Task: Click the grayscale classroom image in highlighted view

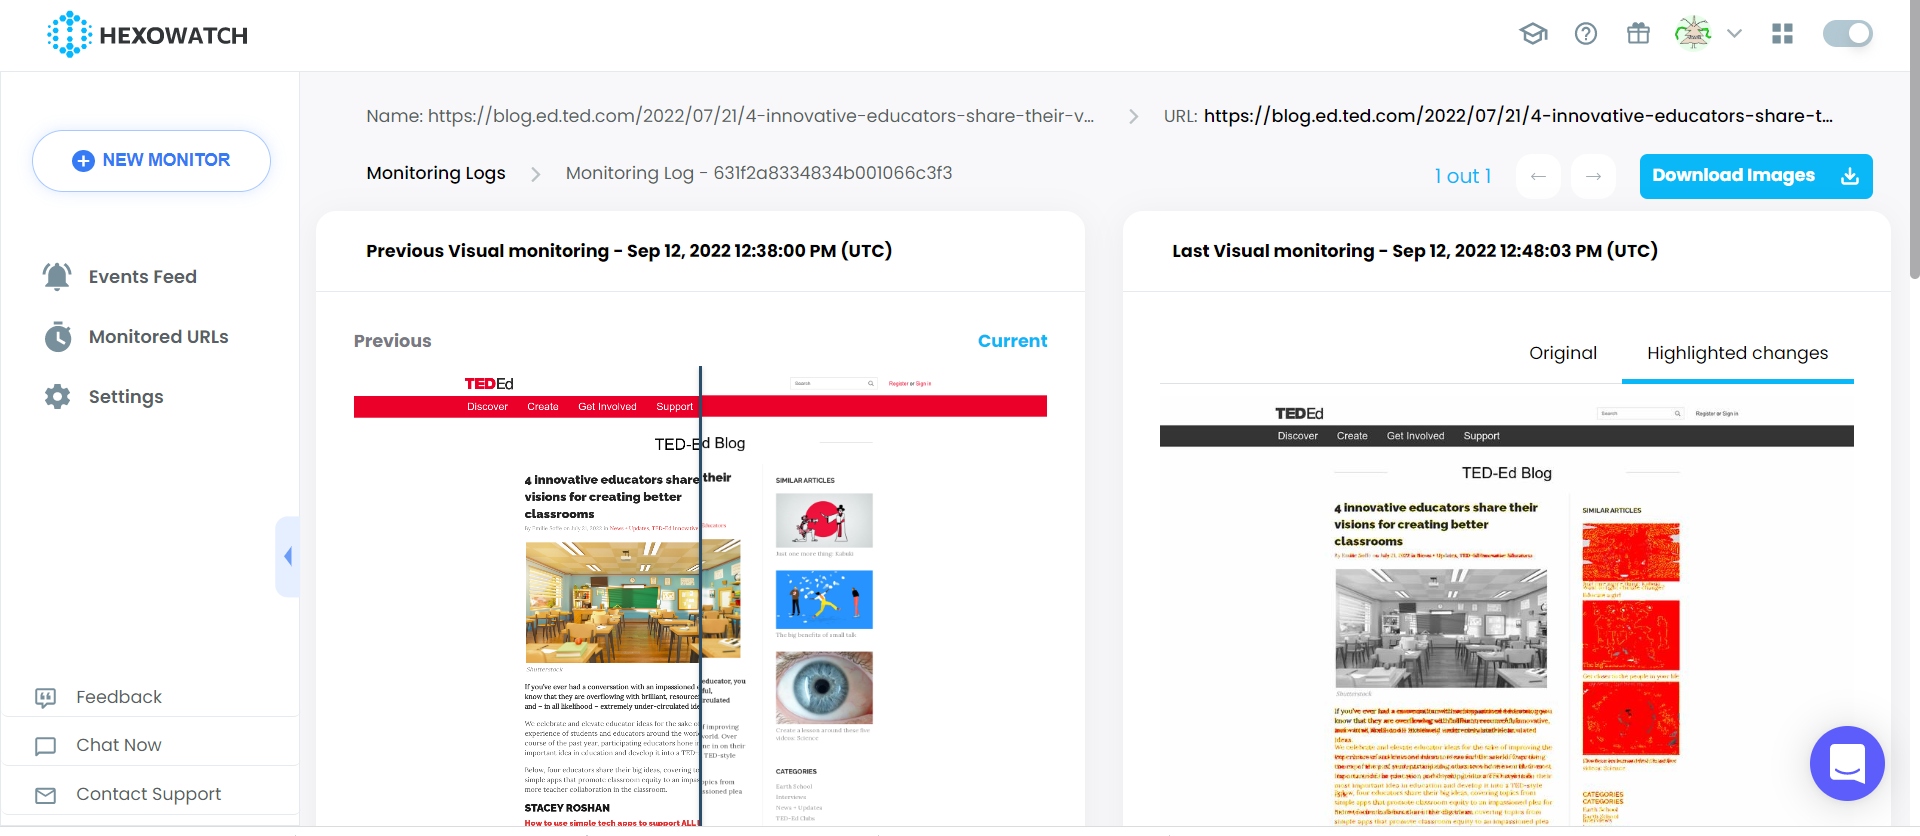Action: (1441, 628)
